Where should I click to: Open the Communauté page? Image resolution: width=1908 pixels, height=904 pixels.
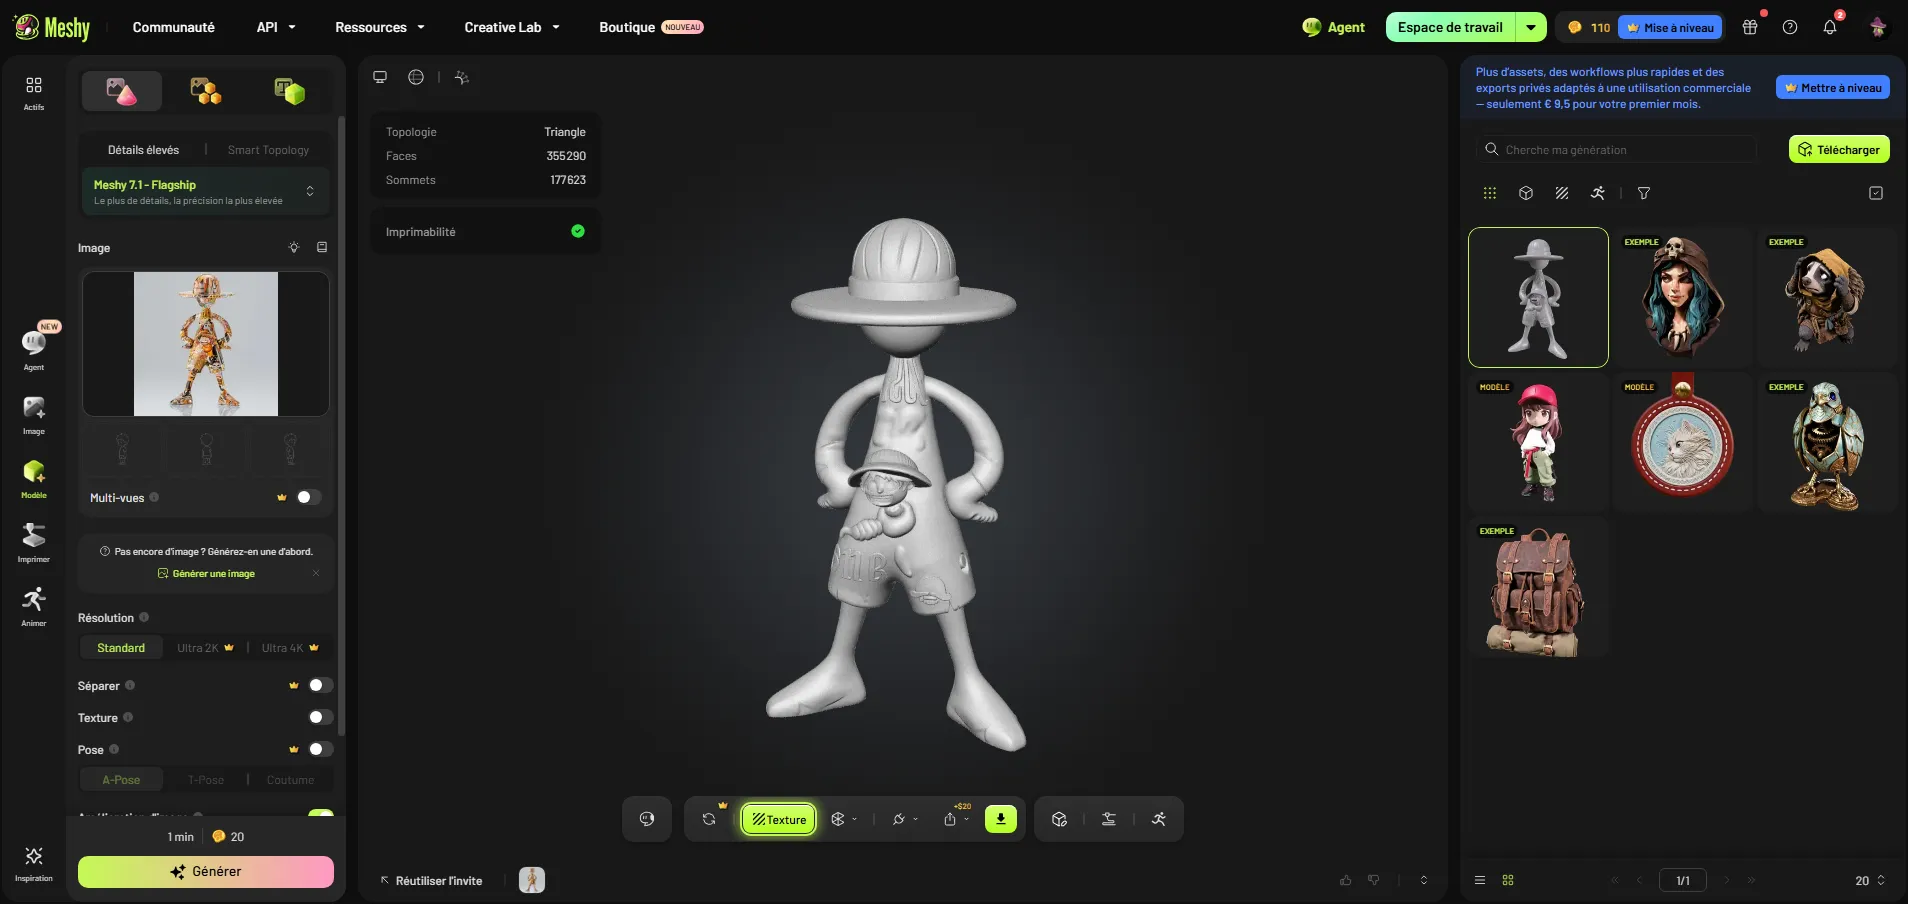tap(174, 27)
